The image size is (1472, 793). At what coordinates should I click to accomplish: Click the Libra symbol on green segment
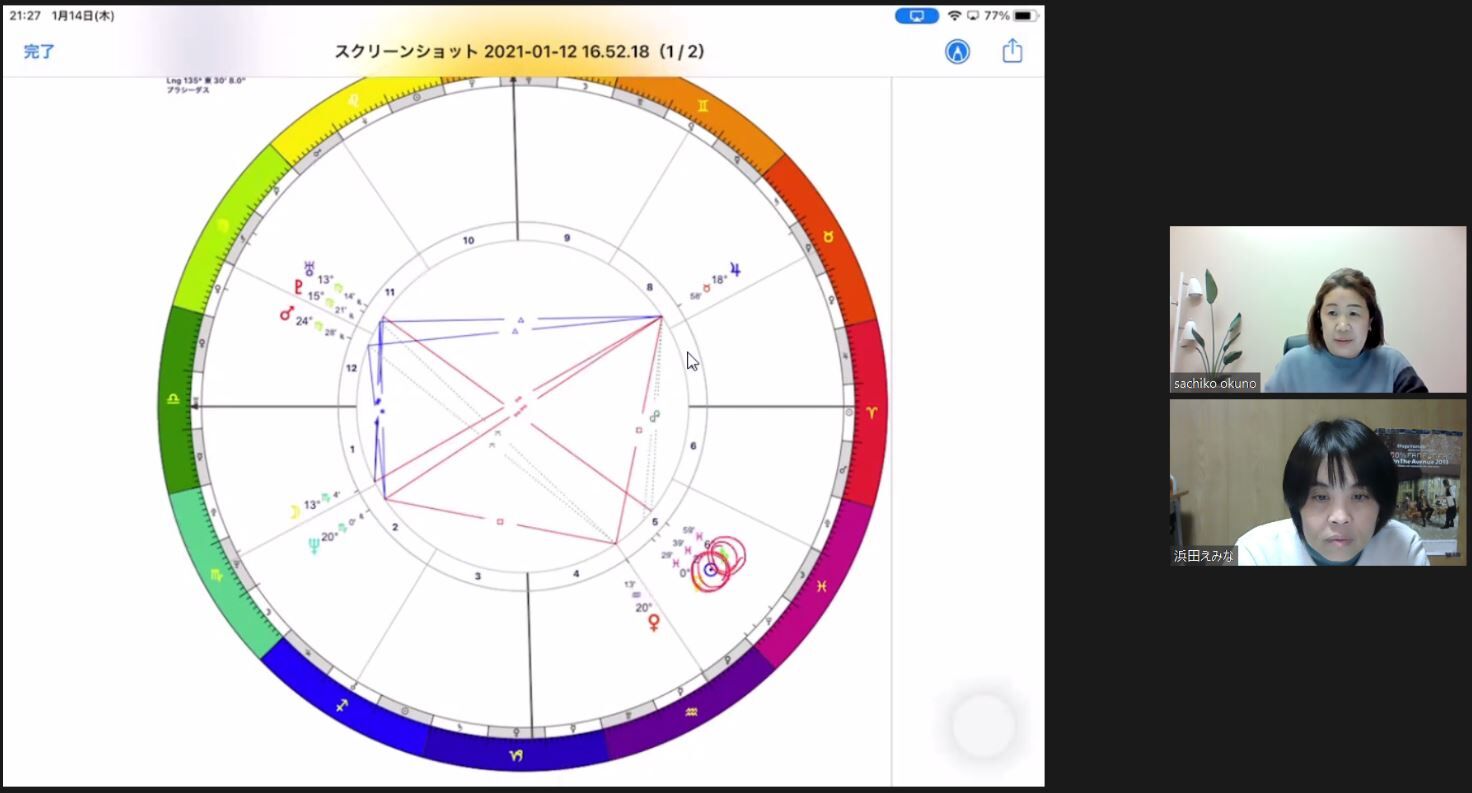tap(173, 399)
